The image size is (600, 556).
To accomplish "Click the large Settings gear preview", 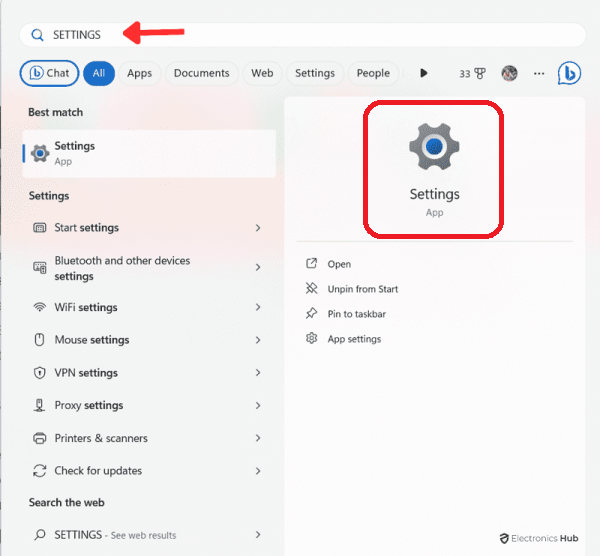I will point(434,147).
